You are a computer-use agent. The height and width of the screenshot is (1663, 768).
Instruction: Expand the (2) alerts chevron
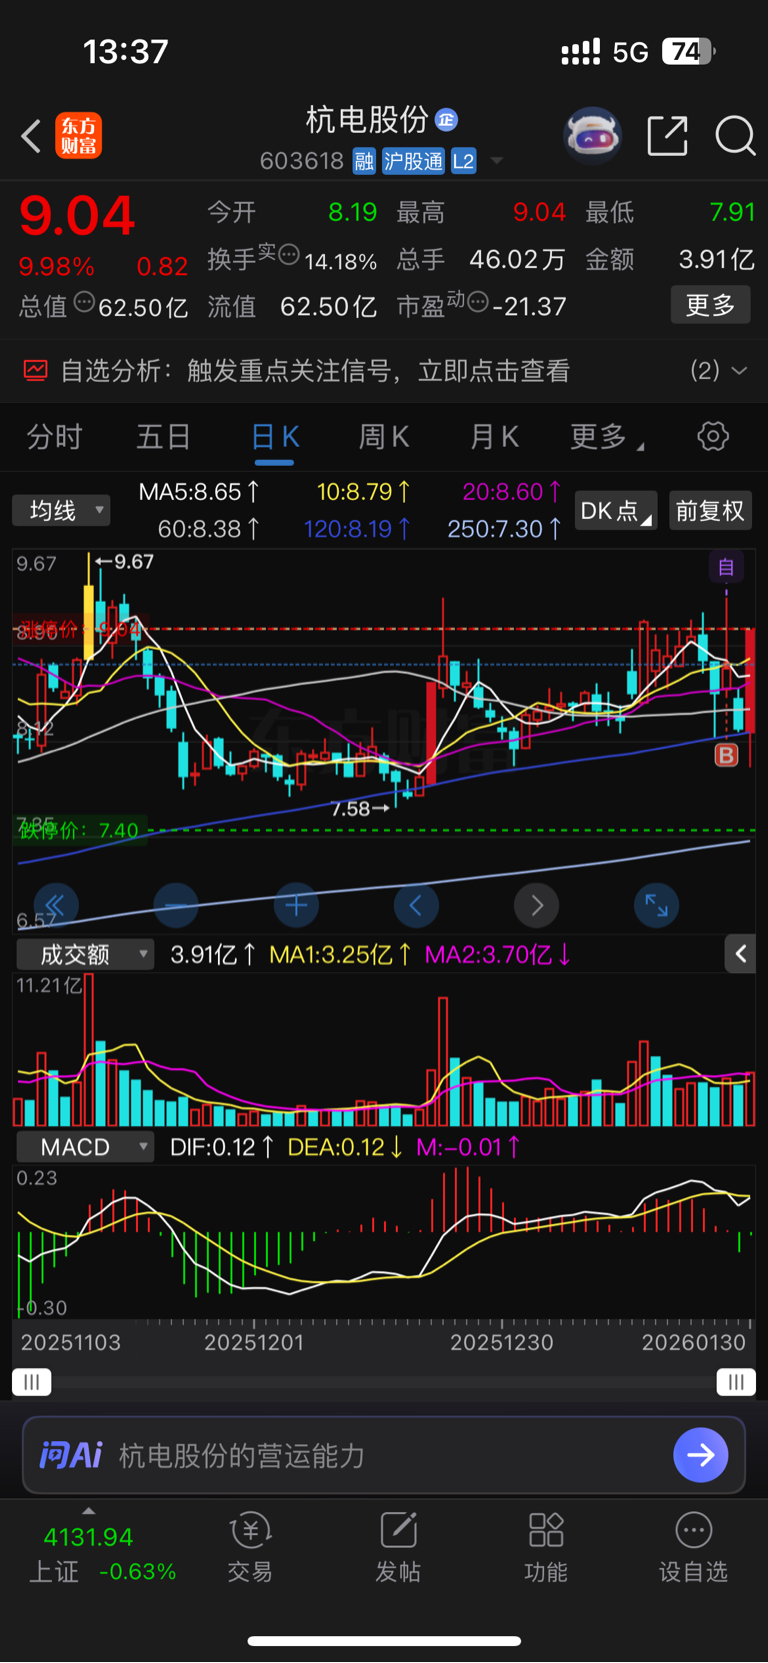739,371
